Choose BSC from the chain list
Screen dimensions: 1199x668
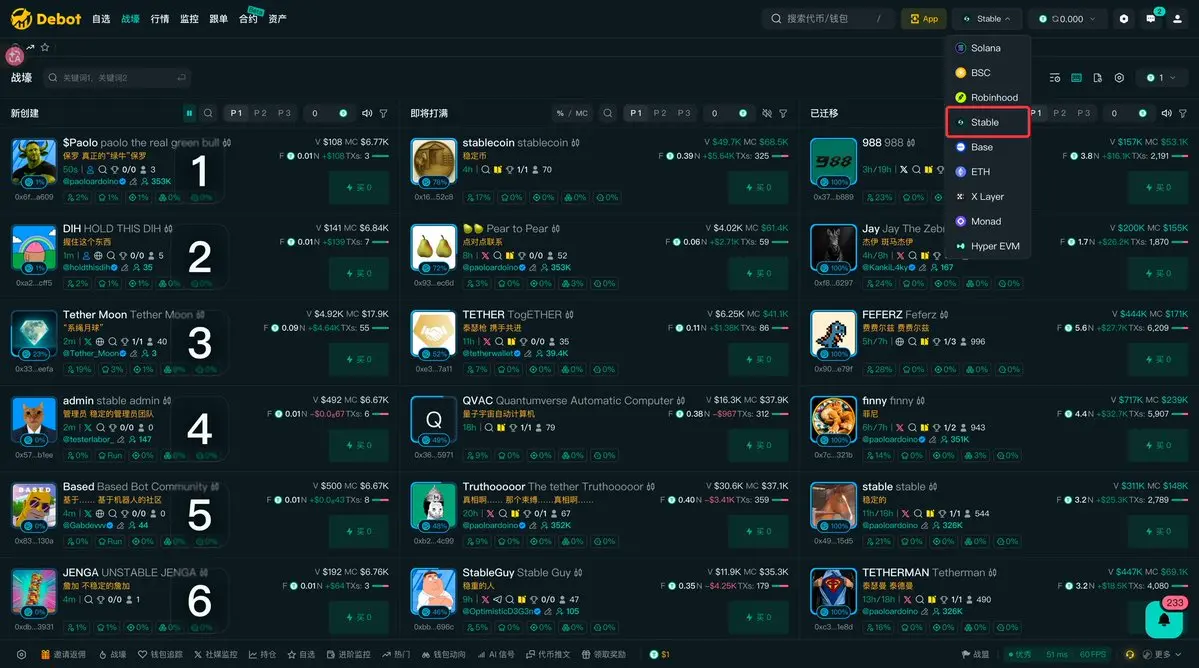(988, 73)
